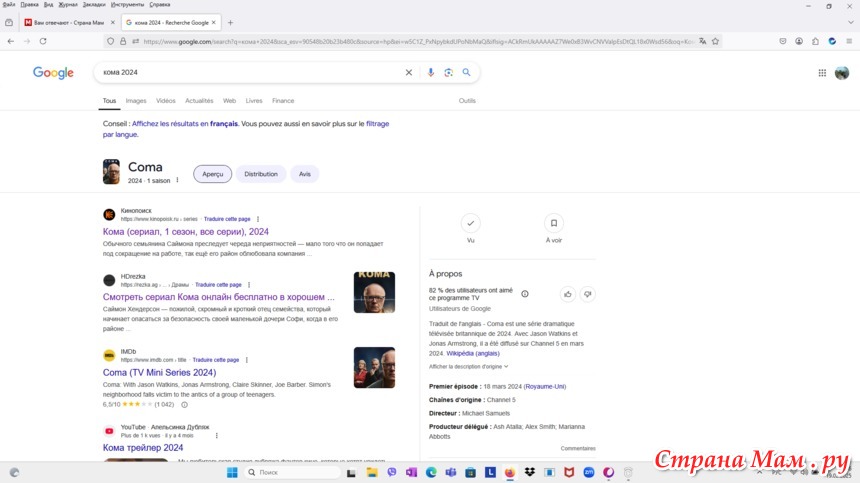Click the Commentaires feedback link

[578, 448]
